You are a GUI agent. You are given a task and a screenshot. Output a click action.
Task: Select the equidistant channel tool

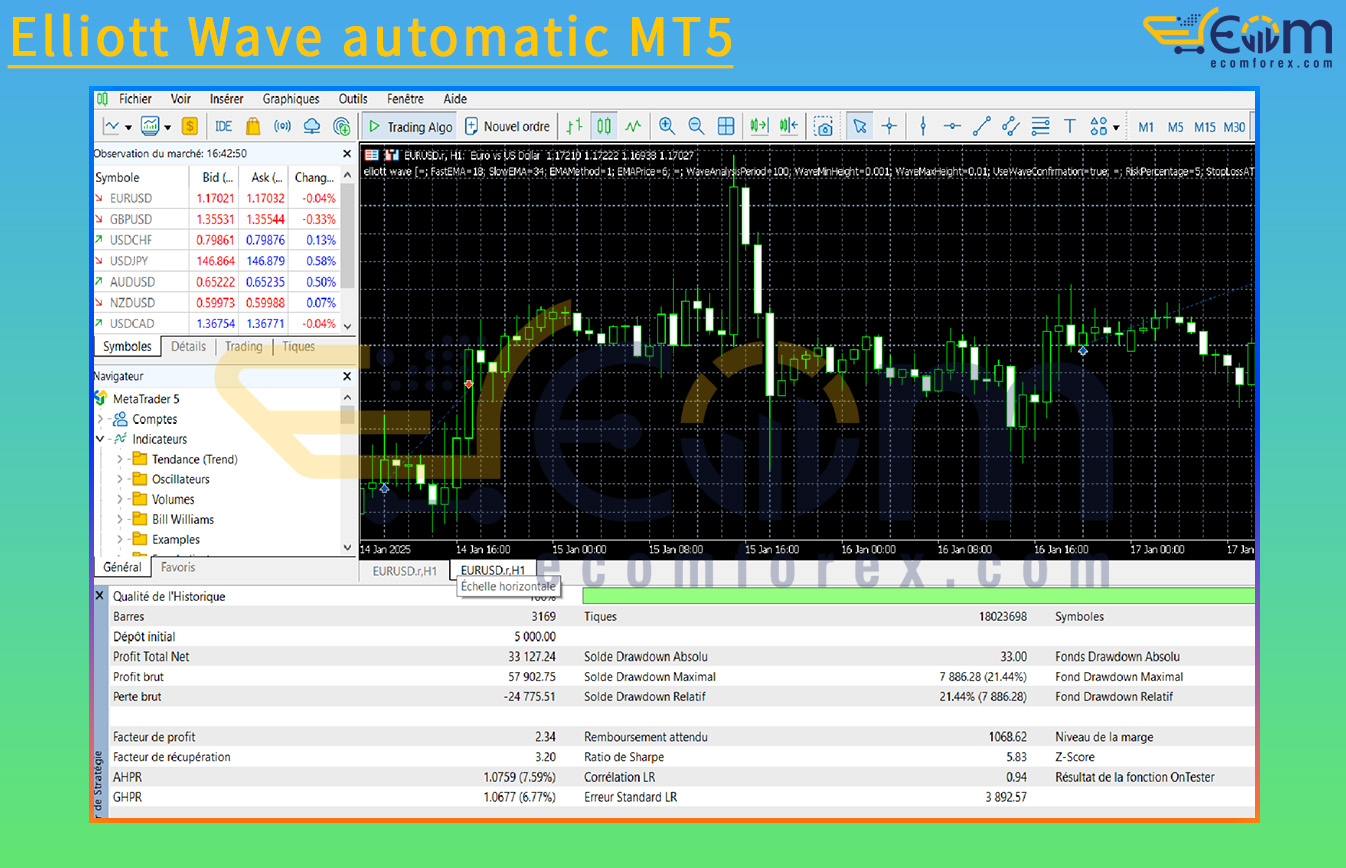pyautogui.click(x=1011, y=127)
